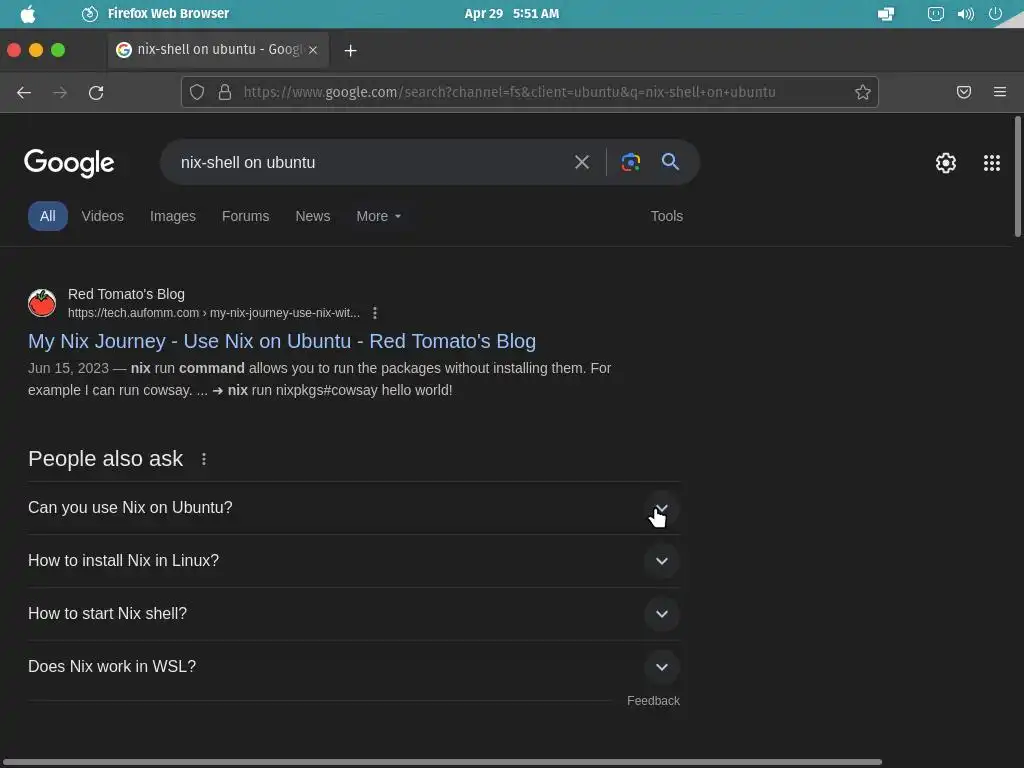Select the nix-shell on ubuntu tab
Viewport: 1024px width, 768px height.
click(x=218, y=50)
